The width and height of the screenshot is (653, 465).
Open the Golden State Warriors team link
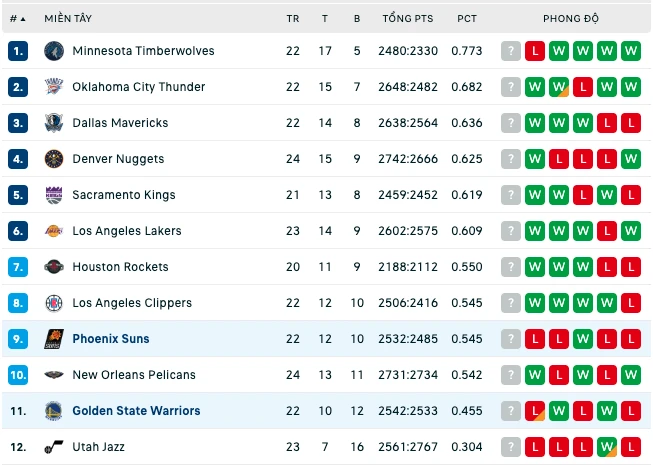tap(136, 411)
